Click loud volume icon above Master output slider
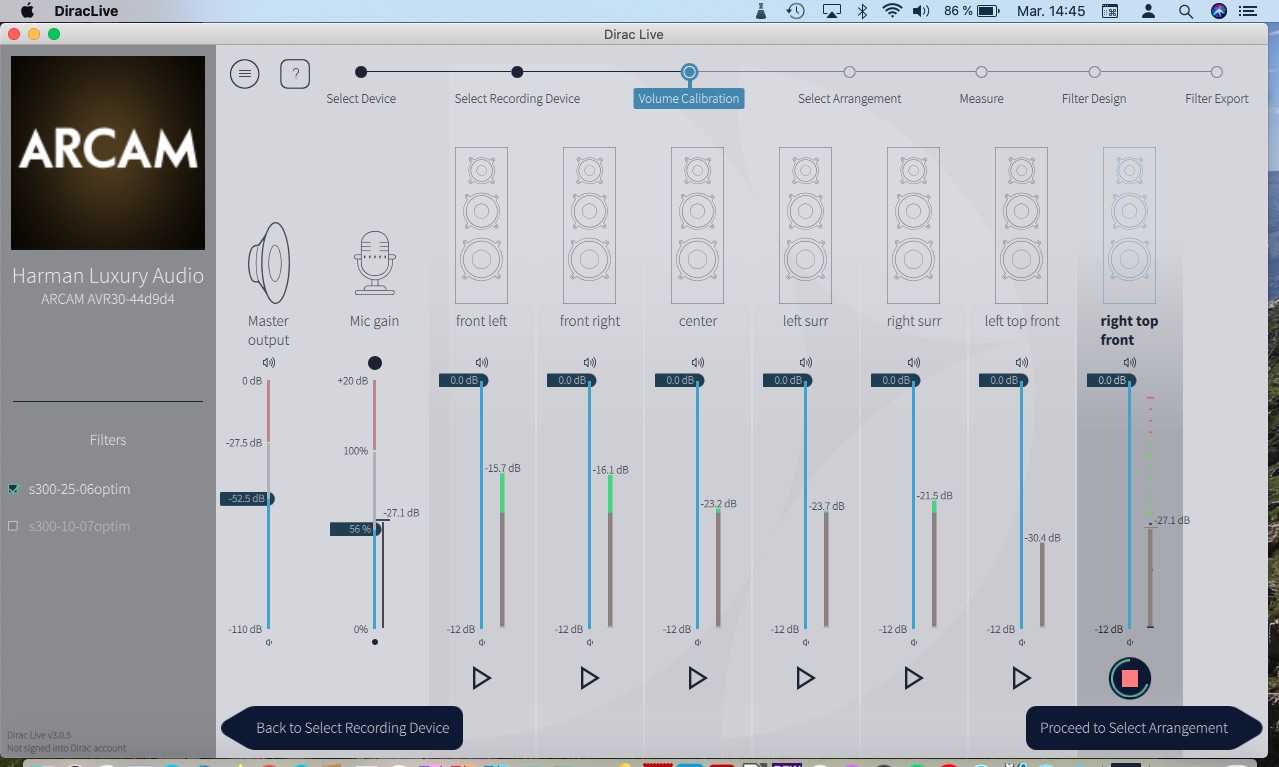 268,362
